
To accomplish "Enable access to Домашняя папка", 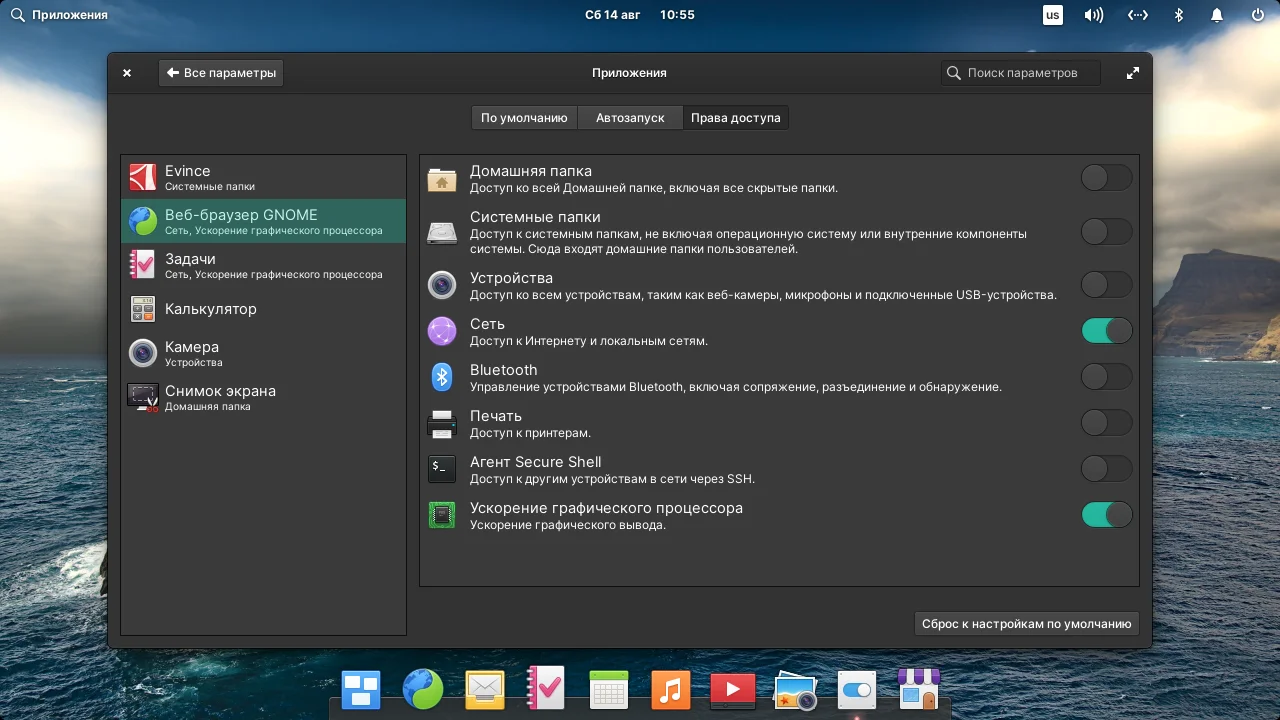I will click(x=1106, y=176).
